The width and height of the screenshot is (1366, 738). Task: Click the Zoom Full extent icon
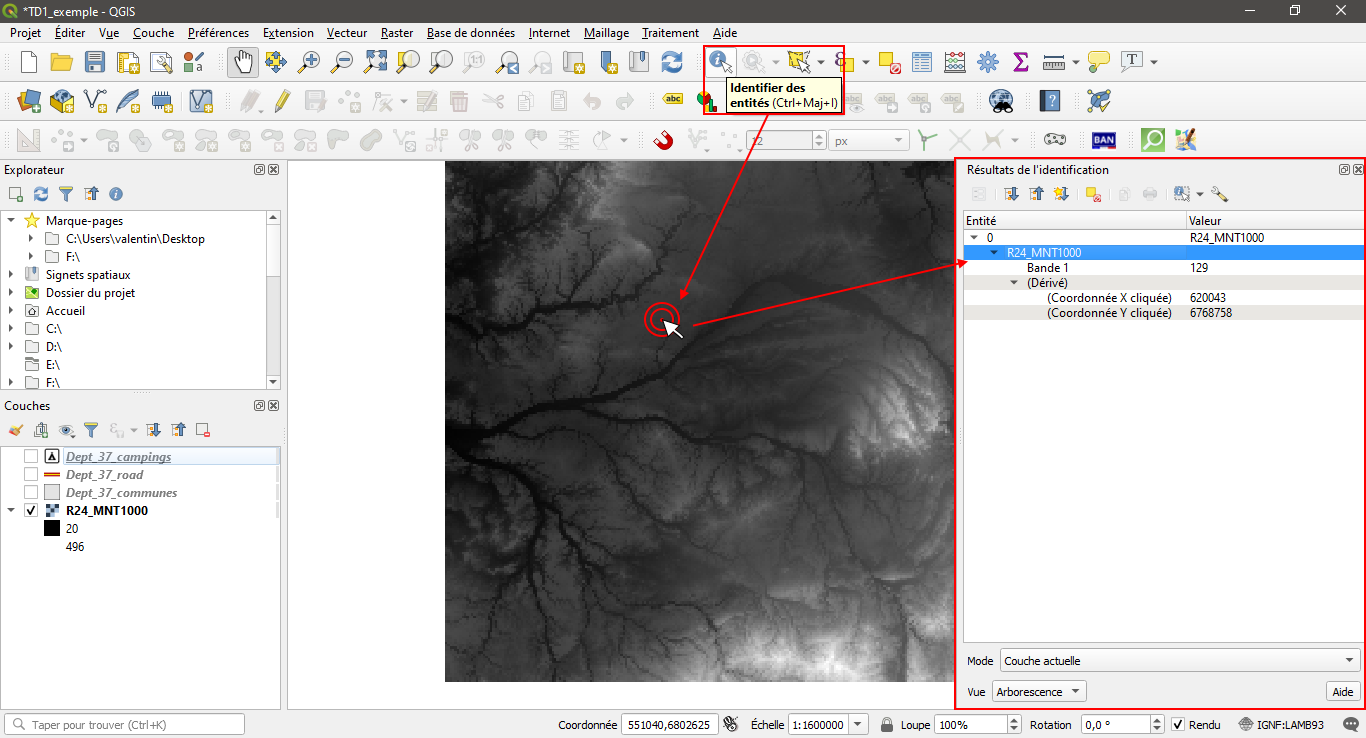(x=375, y=62)
